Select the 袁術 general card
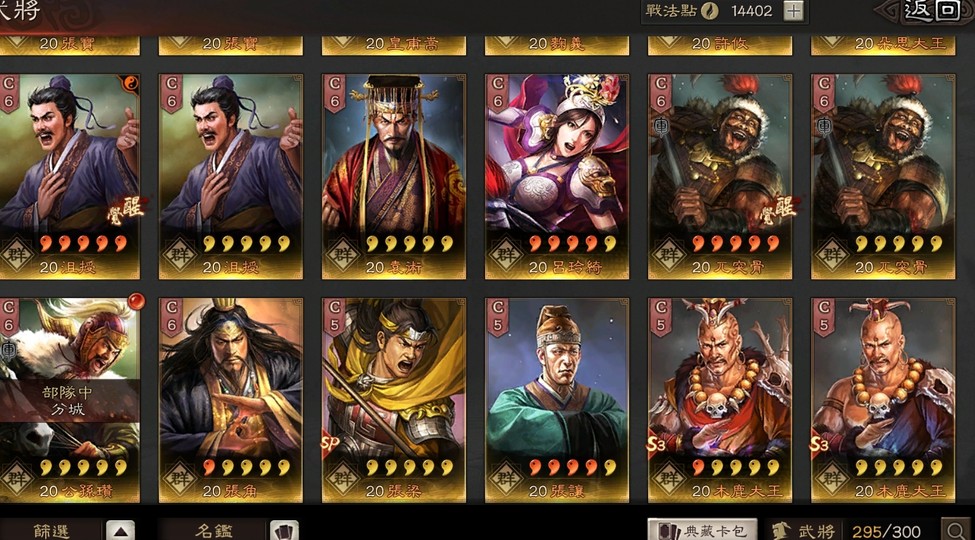Screen dimensions: 975x540 [x=394, y=177]
